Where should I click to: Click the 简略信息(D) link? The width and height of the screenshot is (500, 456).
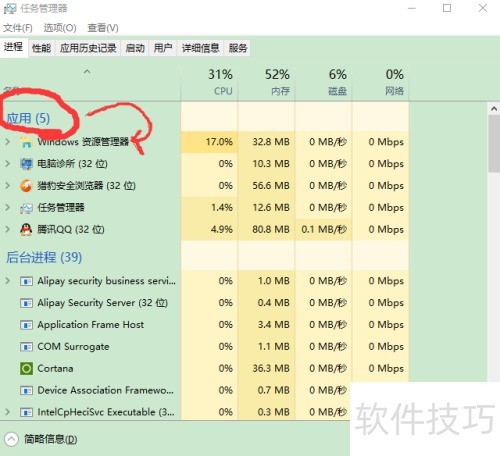pyautogui.click(x=51, y=439)
